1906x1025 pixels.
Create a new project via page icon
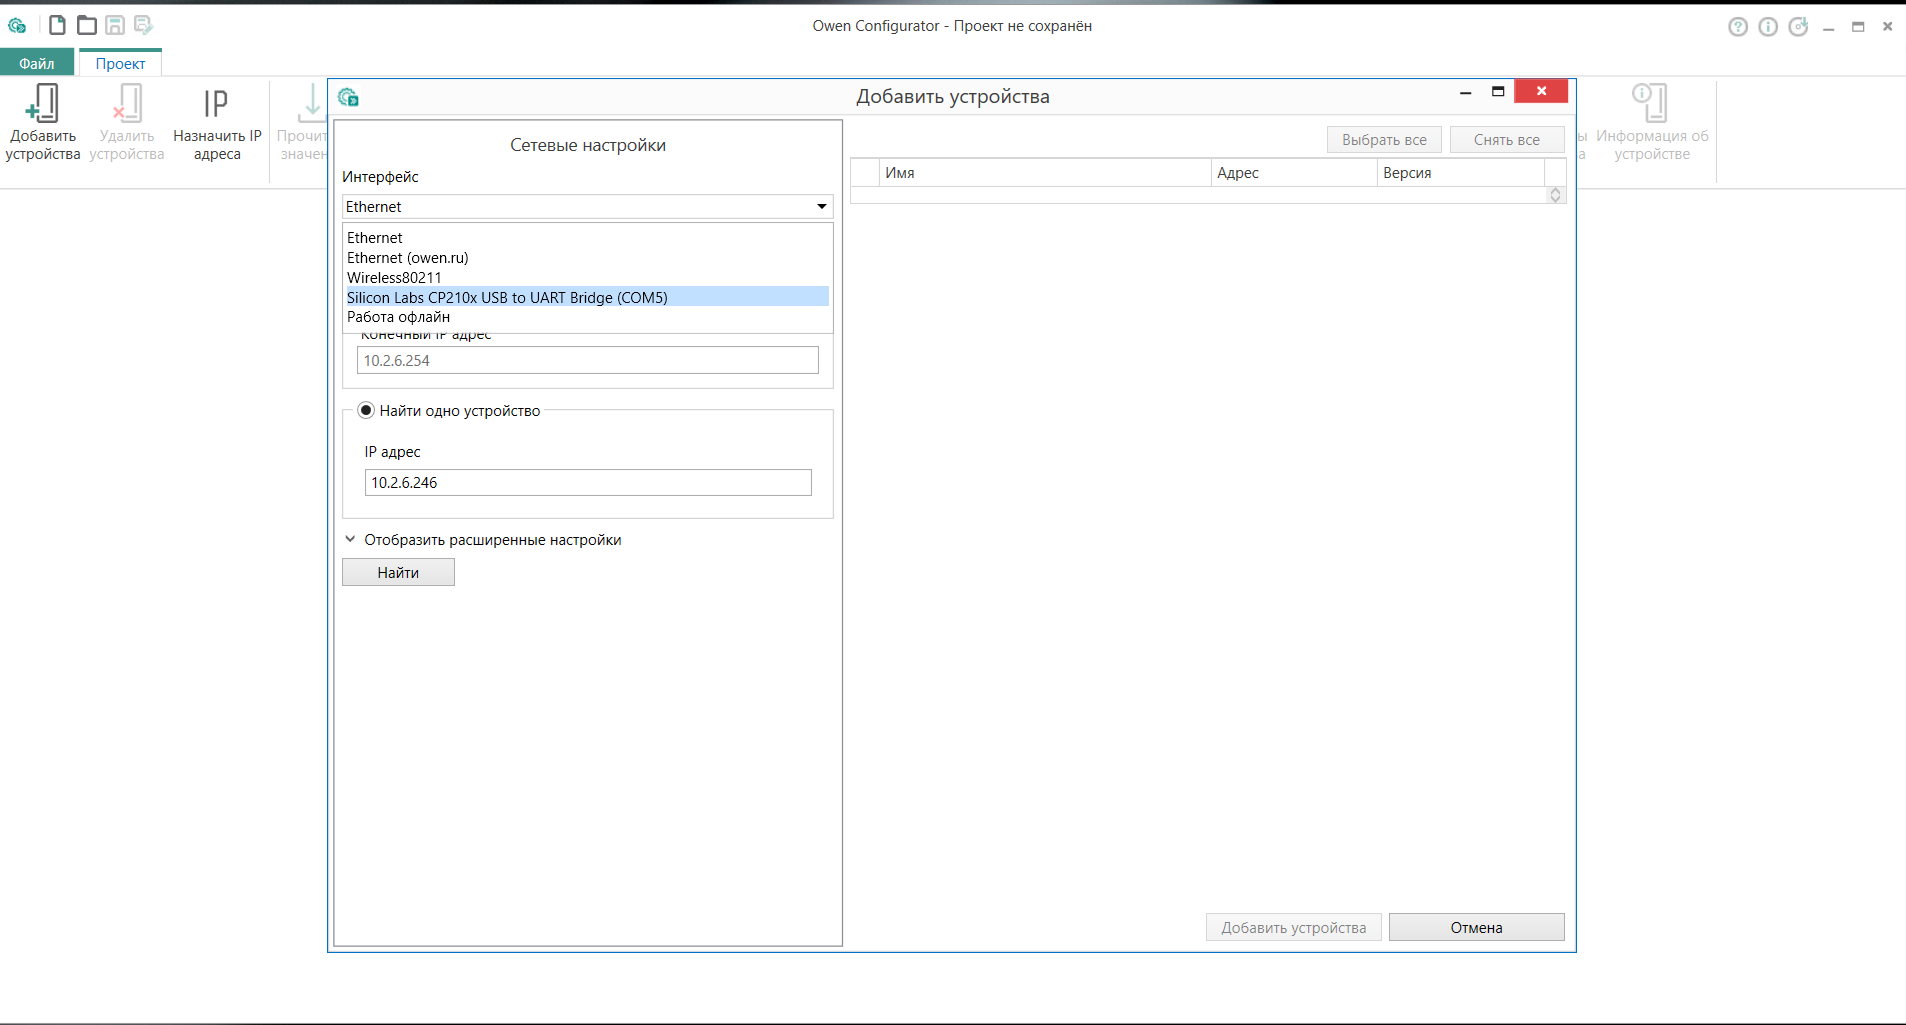coord(57,25)
